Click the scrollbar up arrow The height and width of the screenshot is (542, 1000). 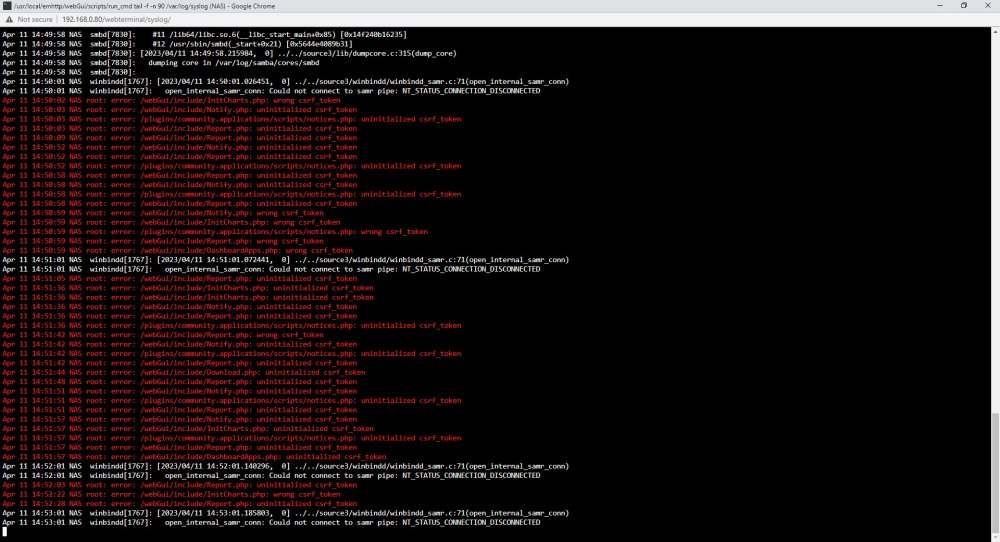(996, 31)
